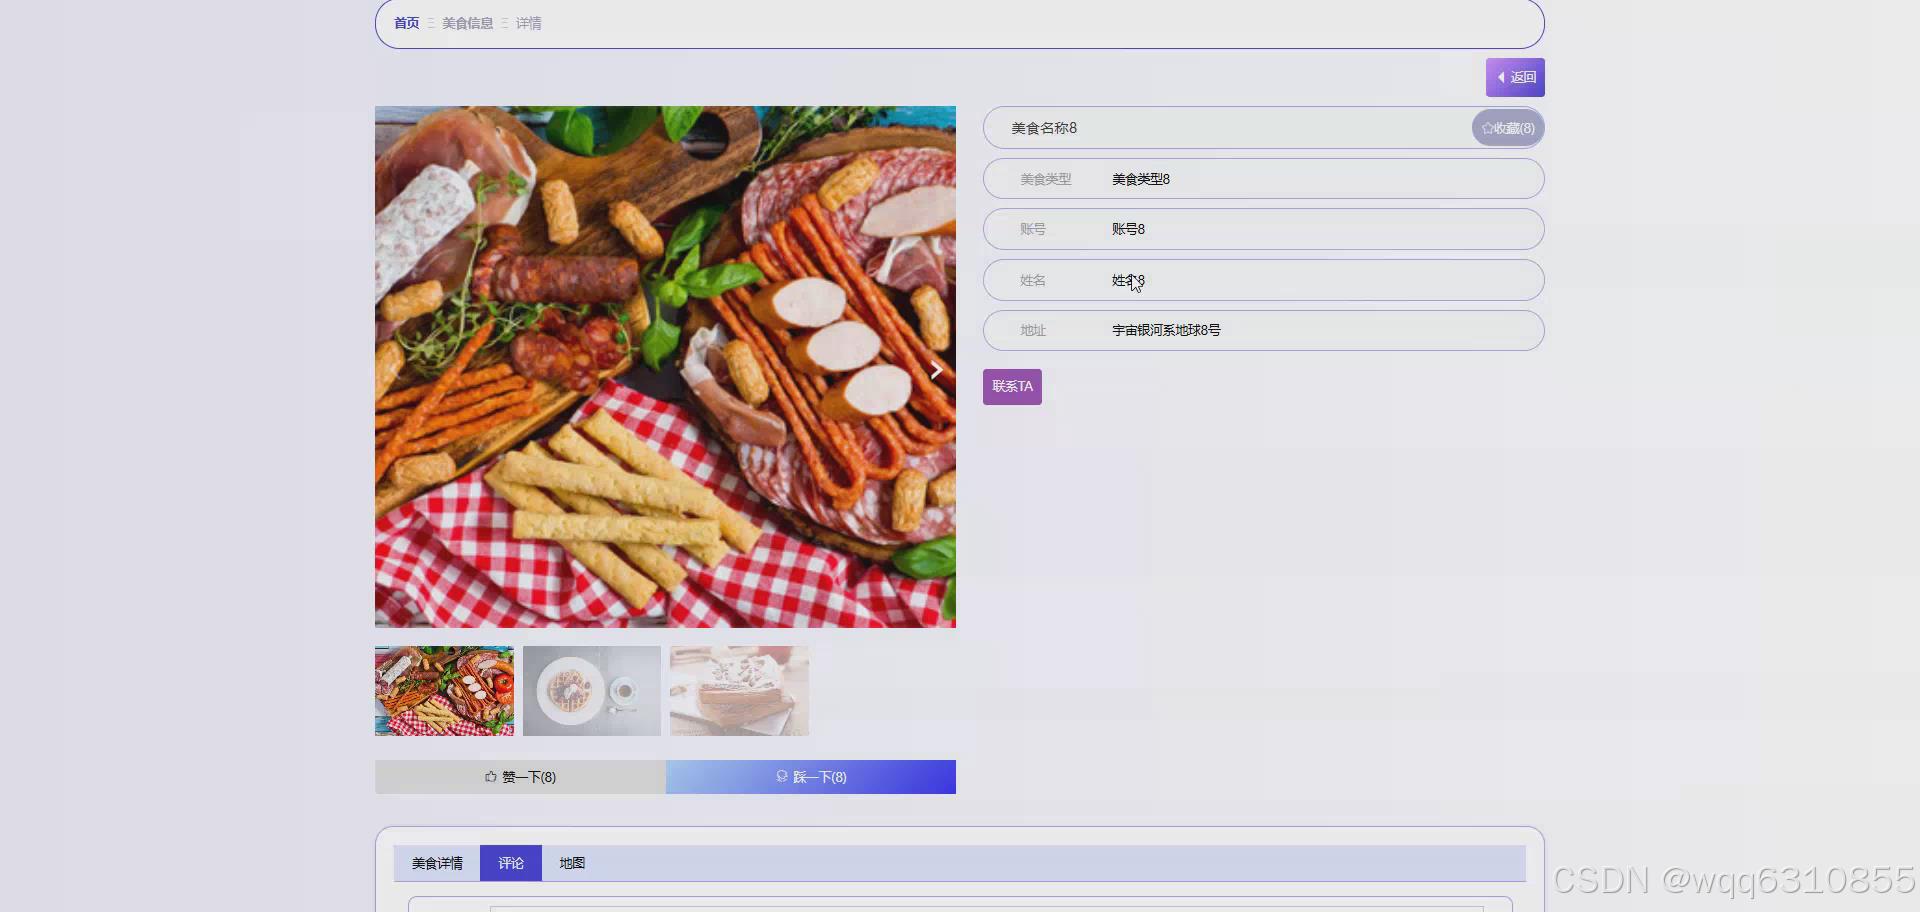Click the 踩一下(8) dislike button

point(811,777)
